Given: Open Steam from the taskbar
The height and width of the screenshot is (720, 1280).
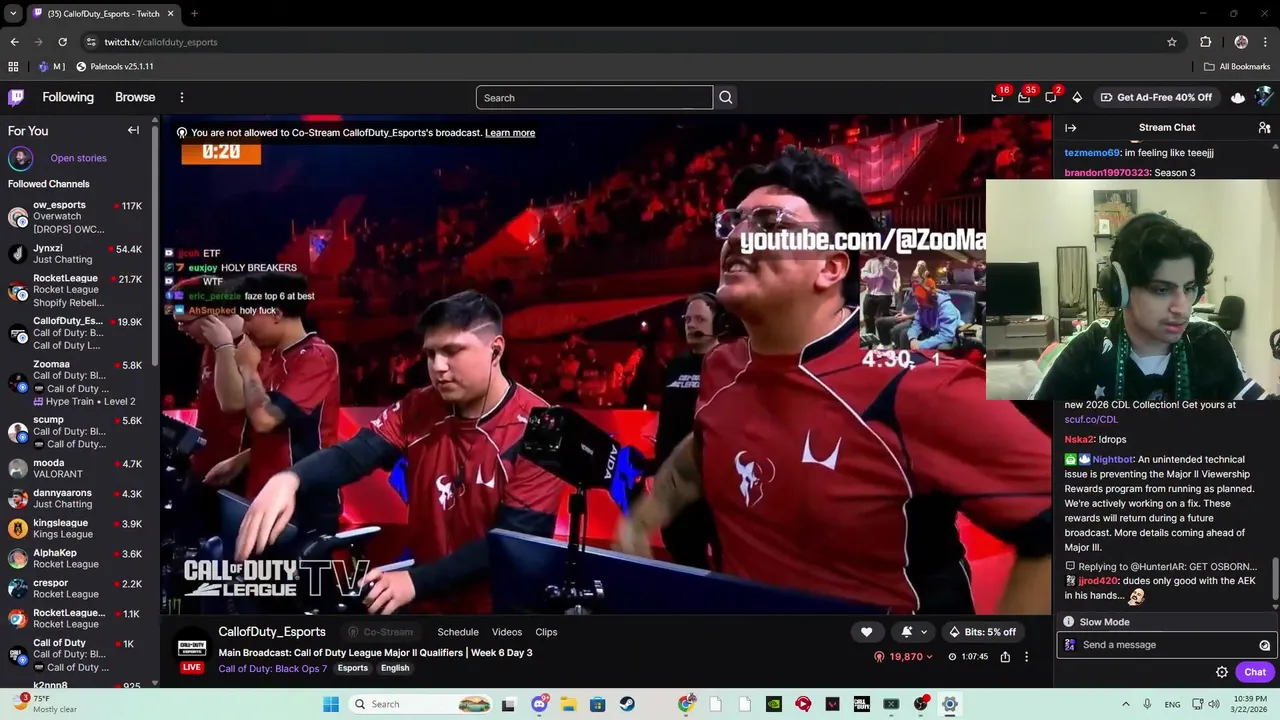Looking at the screenshot, I should point(627,704).
